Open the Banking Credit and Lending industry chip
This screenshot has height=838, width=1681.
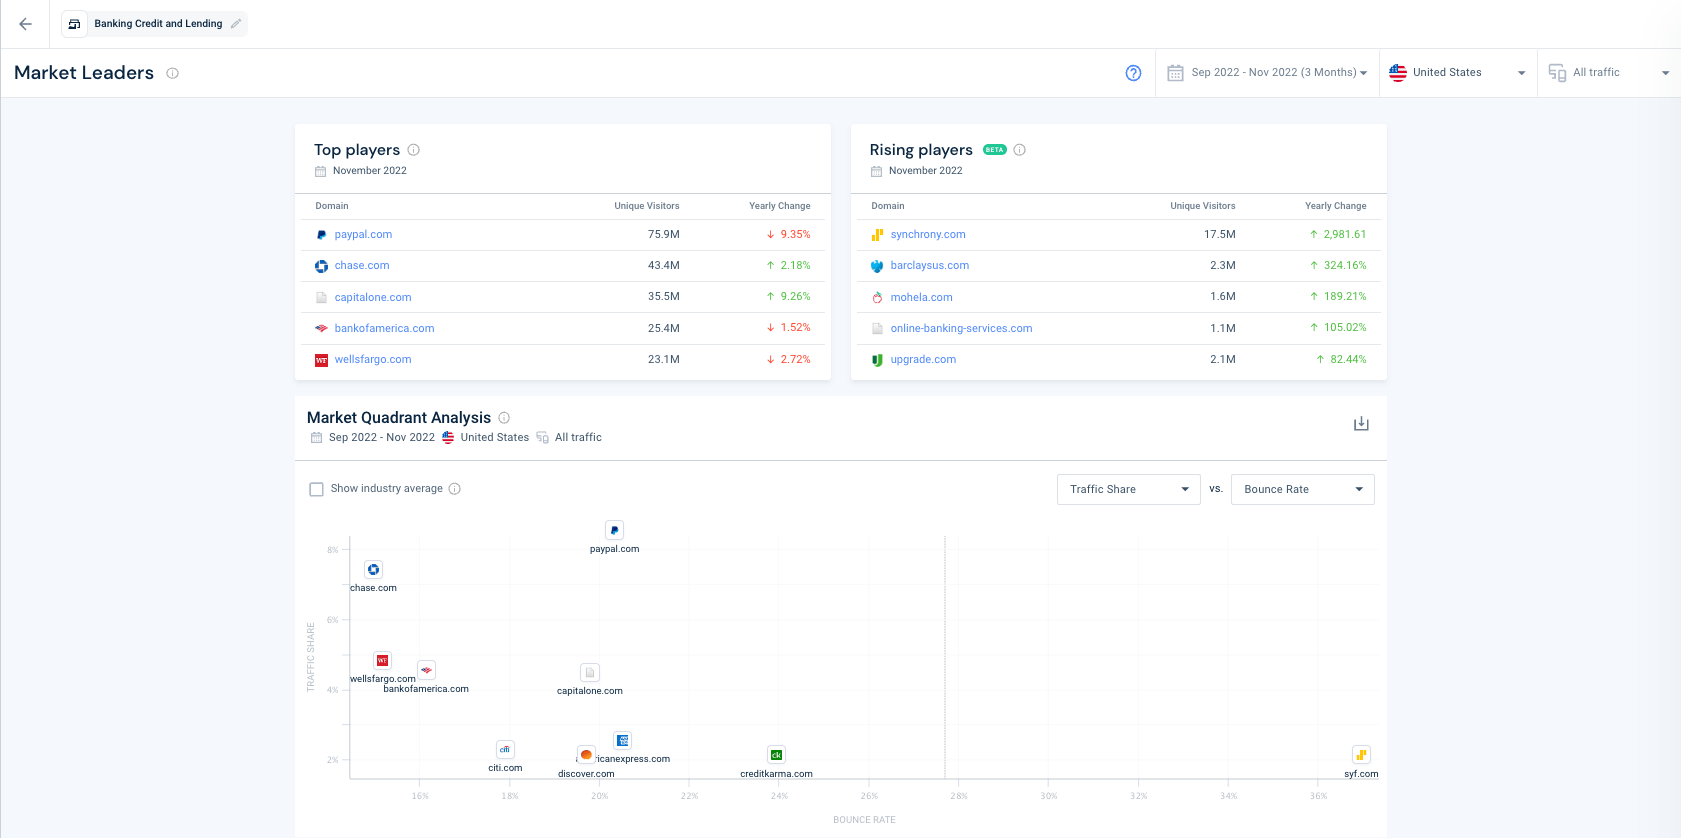(x=154, y=24)
